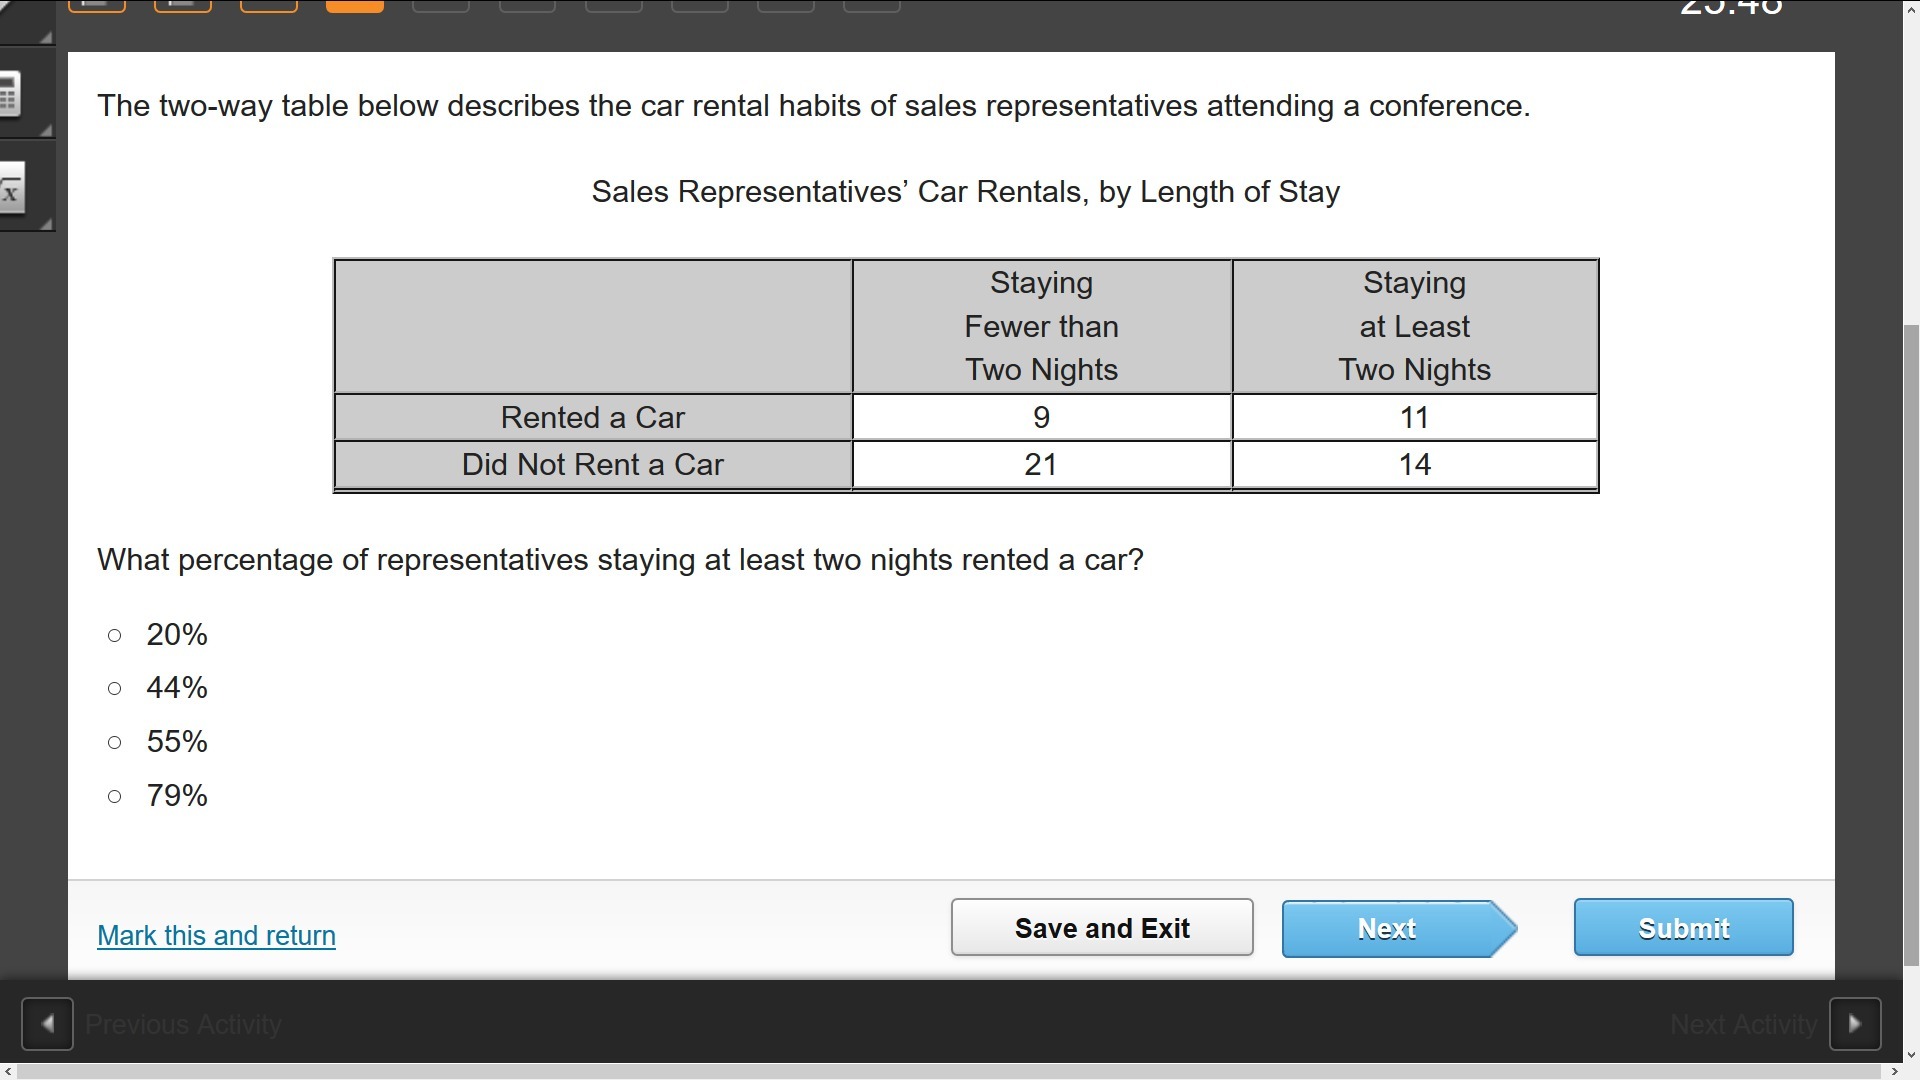Go to the current orange-filled question tab
The image size is (1920, 1080).
pos(355,6)
